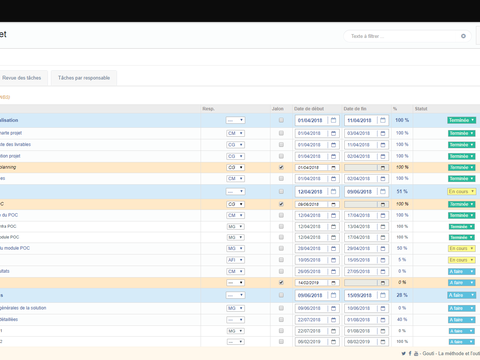Open calendar icon beside 11/04/2018 in top blue row
Viewport: 480px width, 360px height.
(383, 120)
